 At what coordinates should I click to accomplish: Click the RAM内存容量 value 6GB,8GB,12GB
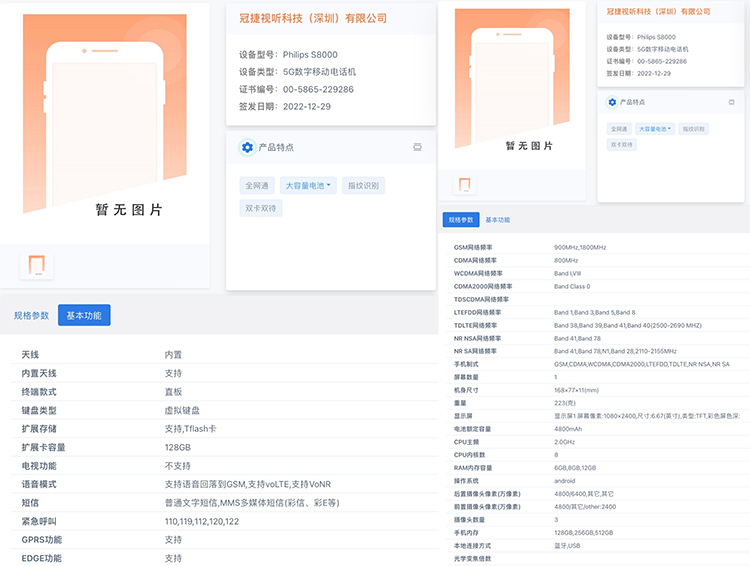pyautogui.click(x=575, y=468)
